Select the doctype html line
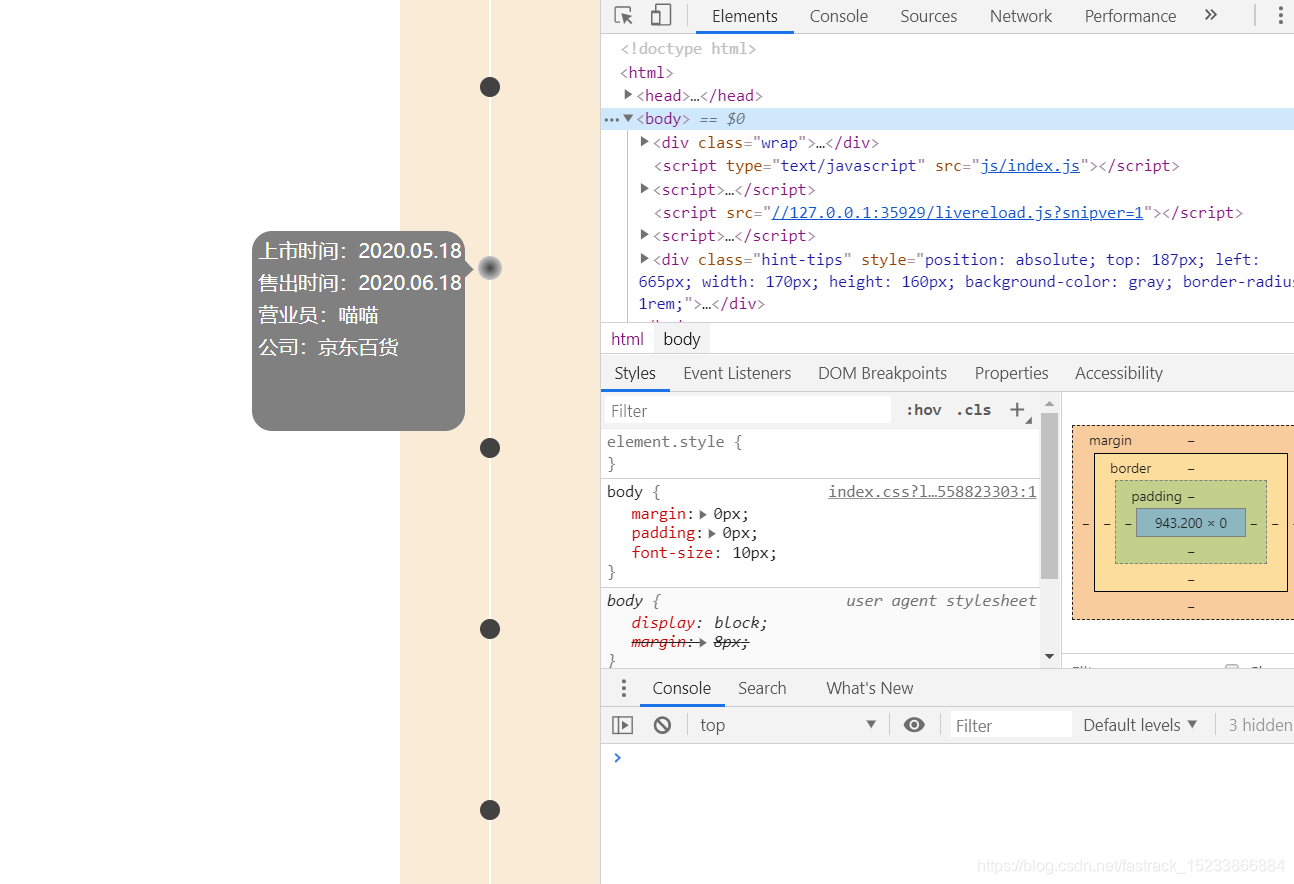 [x=688, y=48]
